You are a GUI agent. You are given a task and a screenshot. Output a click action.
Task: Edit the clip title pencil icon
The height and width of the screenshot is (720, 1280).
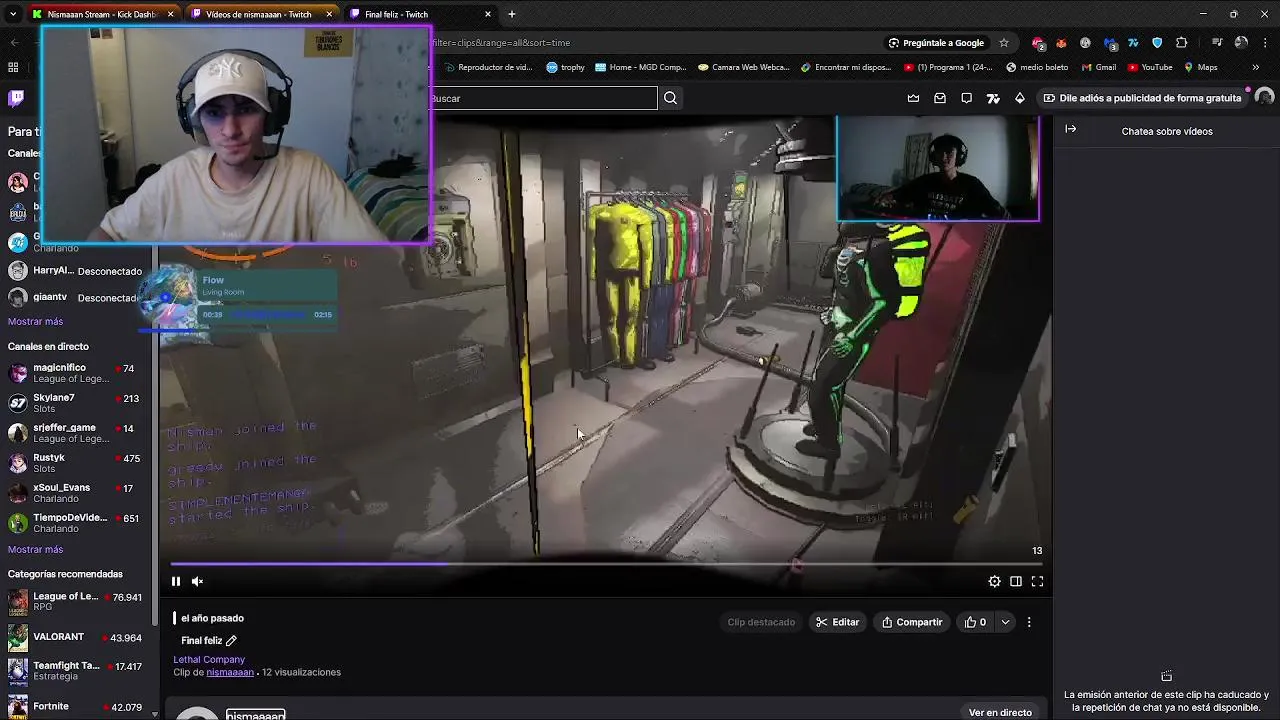click(231, 641)
